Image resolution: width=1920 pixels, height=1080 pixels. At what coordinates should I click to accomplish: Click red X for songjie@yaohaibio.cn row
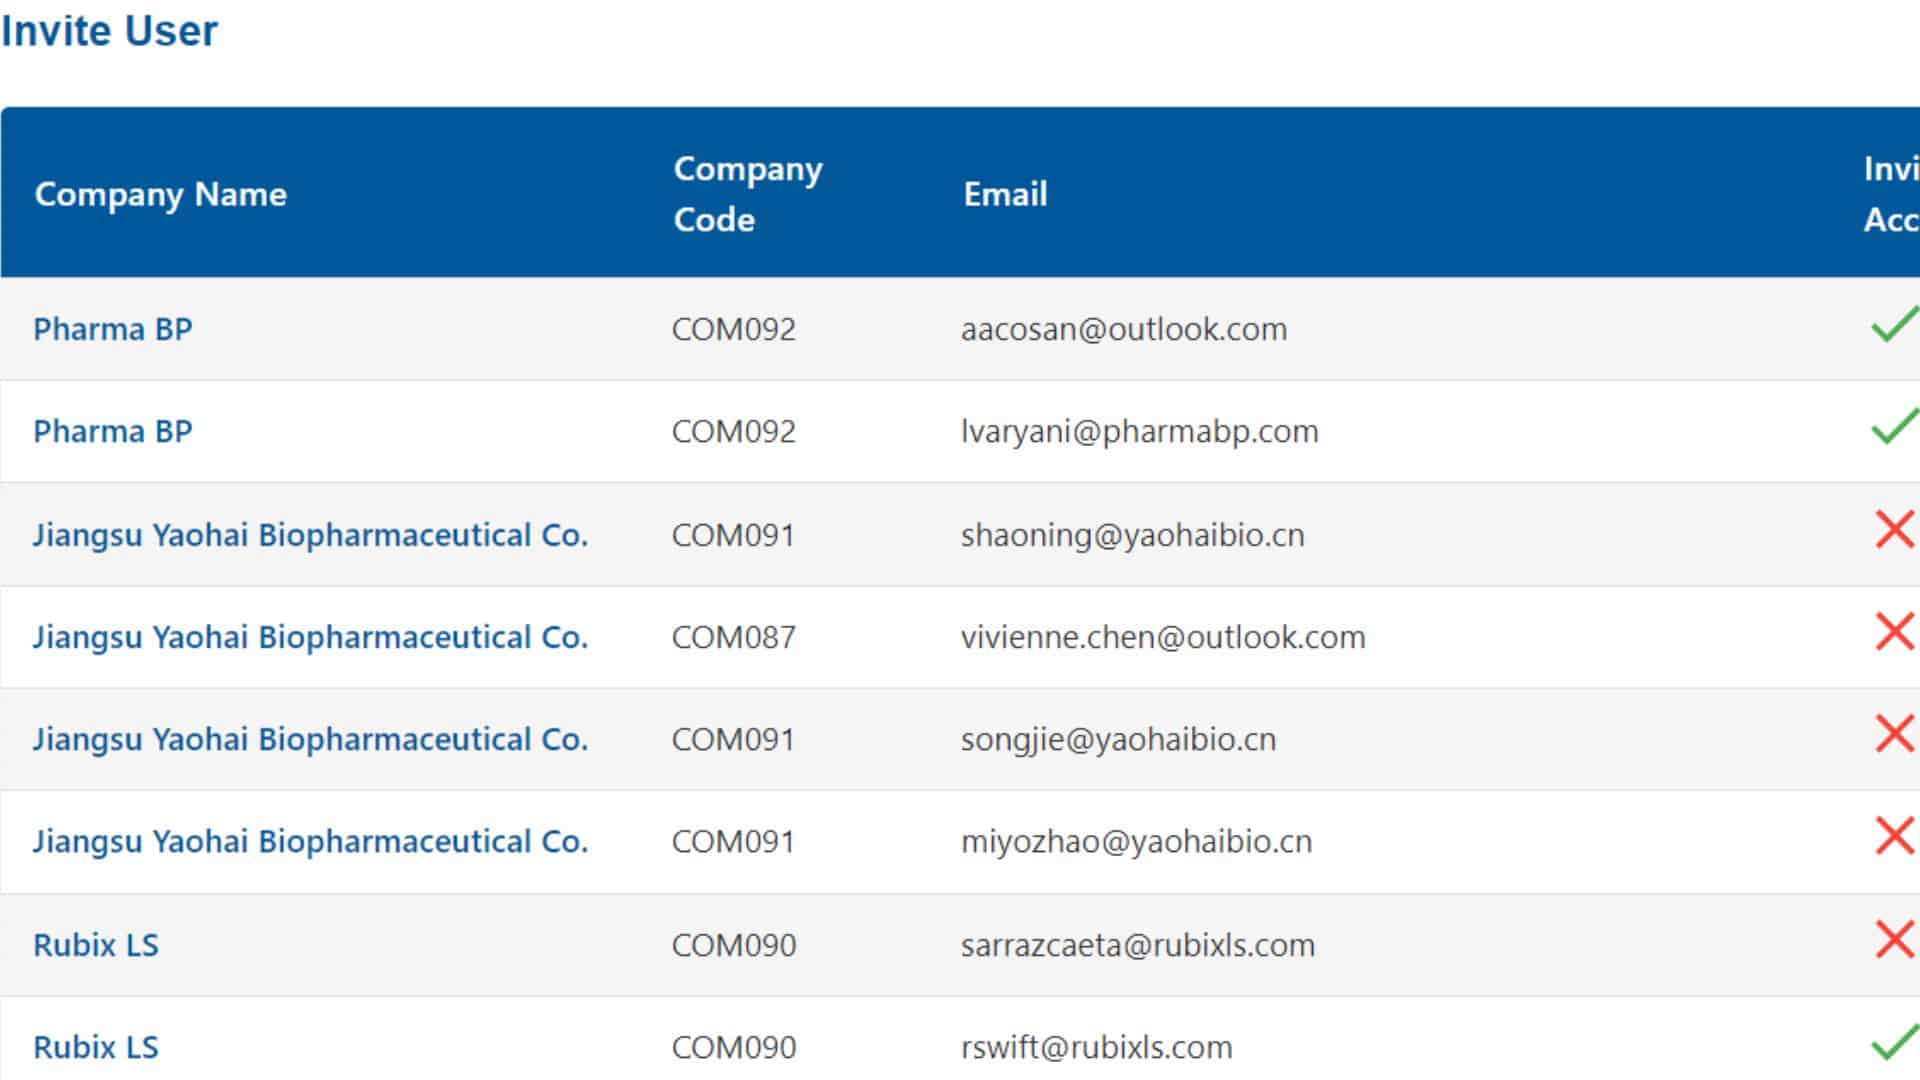tap(1895, 734)
